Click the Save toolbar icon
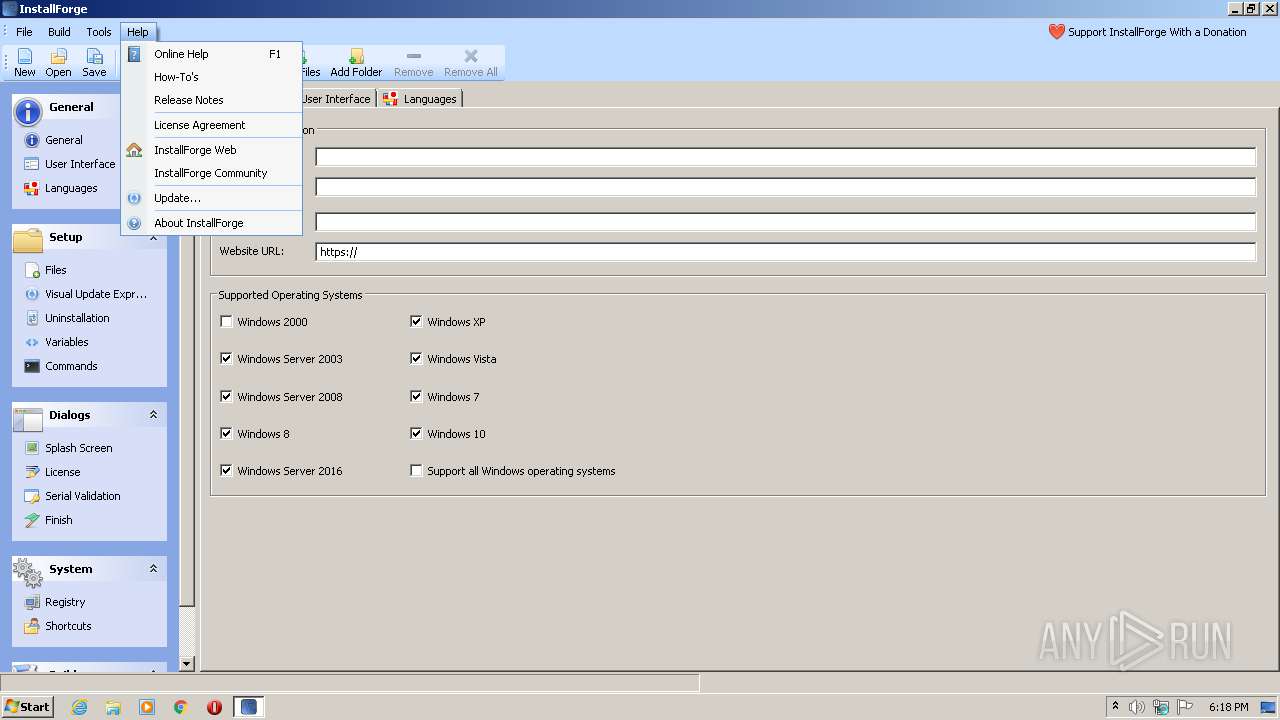 pos(94,63)
